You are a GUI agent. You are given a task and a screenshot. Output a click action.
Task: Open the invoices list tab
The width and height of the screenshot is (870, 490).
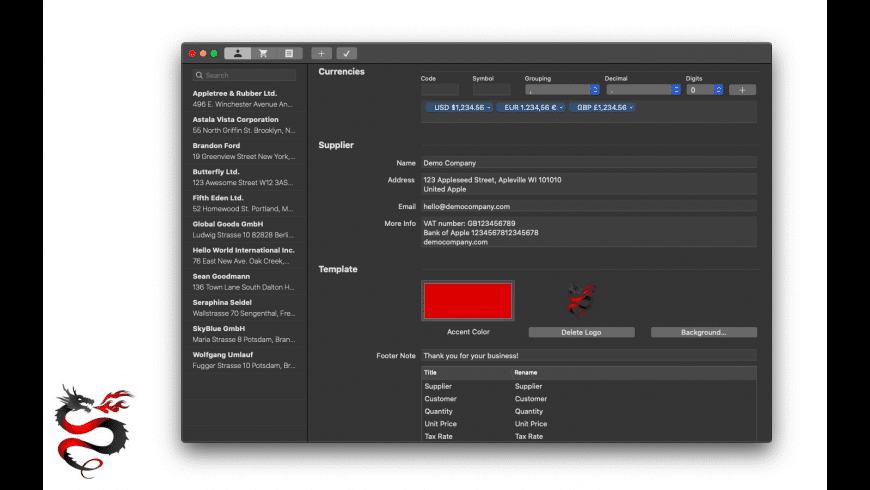pyautogui.click(x=289, y=53)
